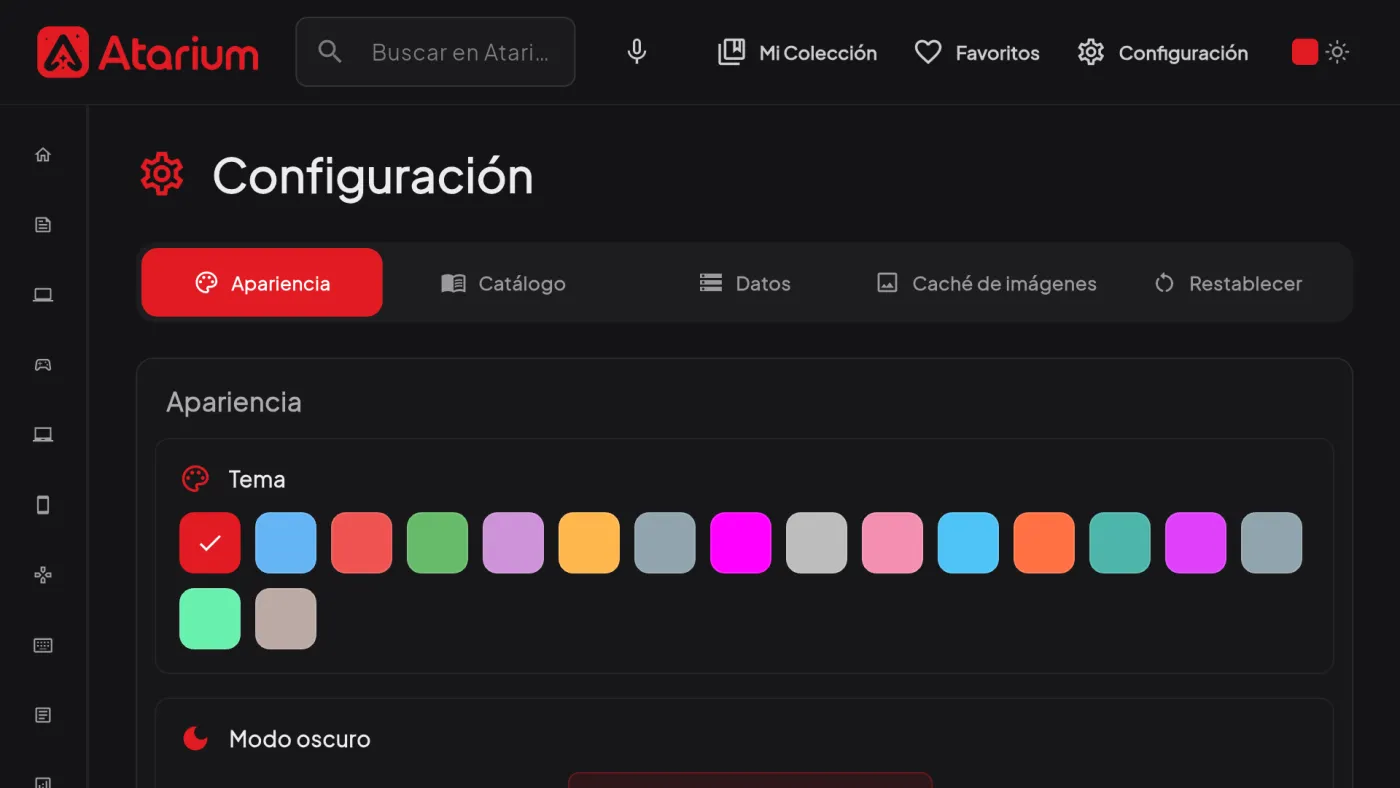The height and width of the screenshot is (788, 1400).
Task: Click the heart icon beside Favoritos
Action: pos(928,52)
